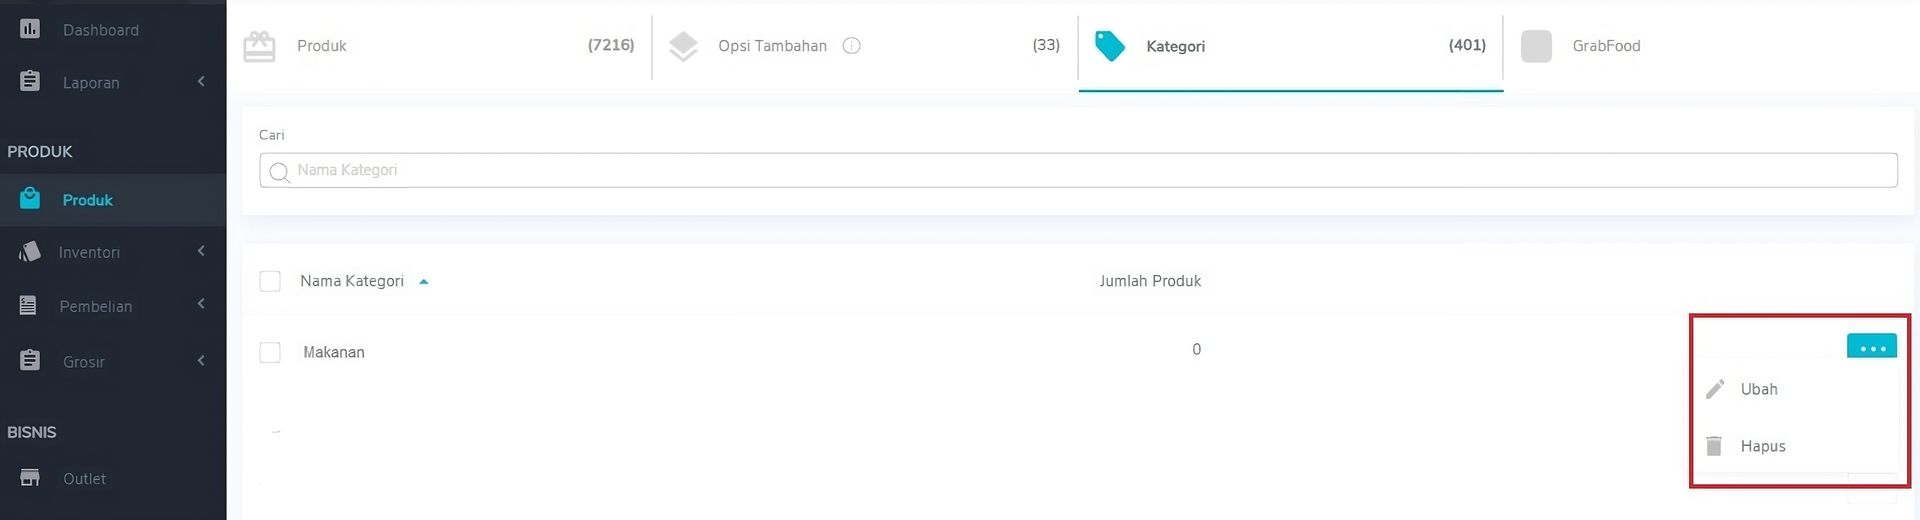This screenshot has height=520, width=1920.
Task: Choose Ubah from the row menu
Action: pos(1795,389)
